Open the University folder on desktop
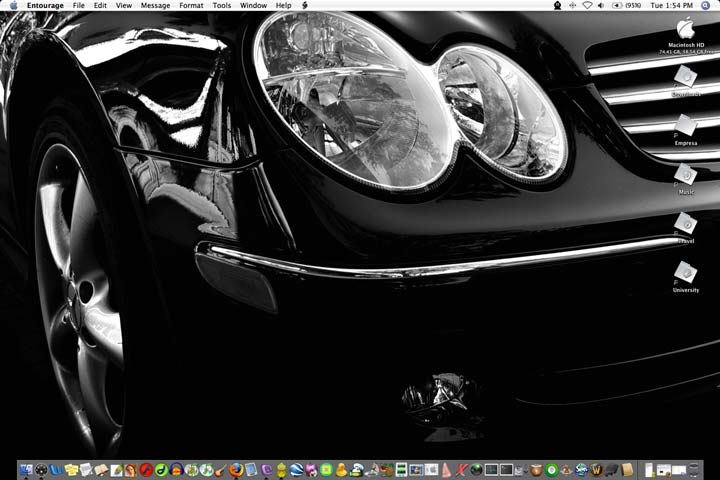 [685, 272]
